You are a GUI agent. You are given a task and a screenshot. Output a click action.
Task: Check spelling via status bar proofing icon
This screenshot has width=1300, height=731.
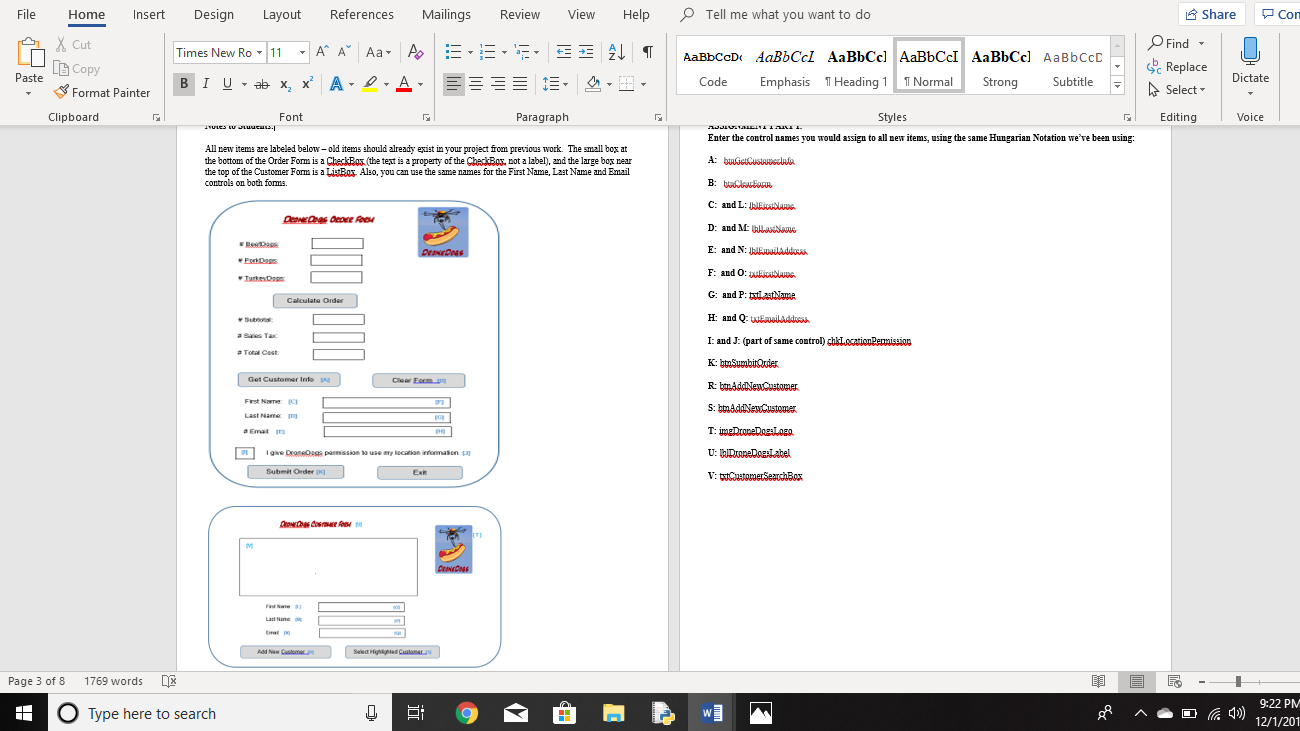169,681
